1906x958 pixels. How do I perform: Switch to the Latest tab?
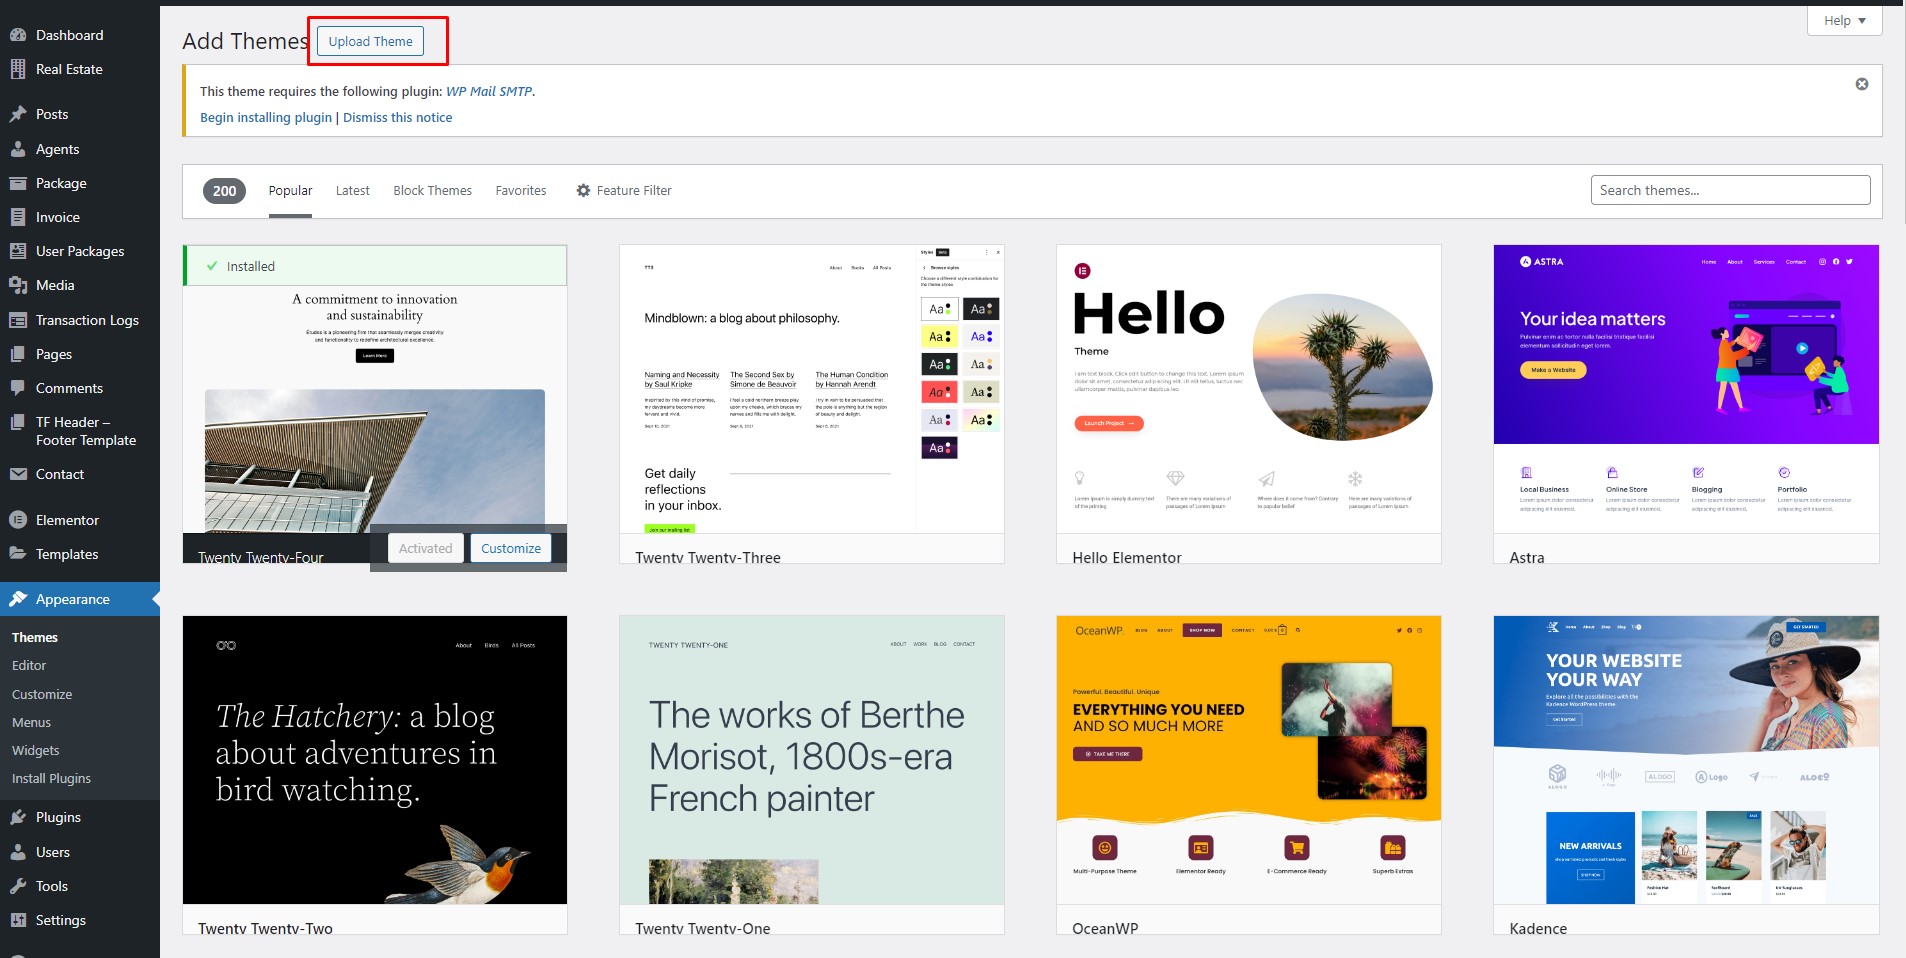click(352, 191)
